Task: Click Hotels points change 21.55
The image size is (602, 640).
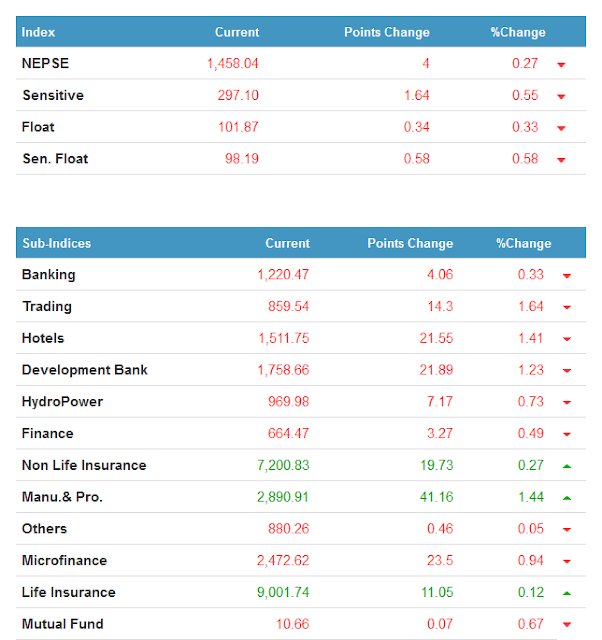Action: pyautogui.click(x=436, y=338)
